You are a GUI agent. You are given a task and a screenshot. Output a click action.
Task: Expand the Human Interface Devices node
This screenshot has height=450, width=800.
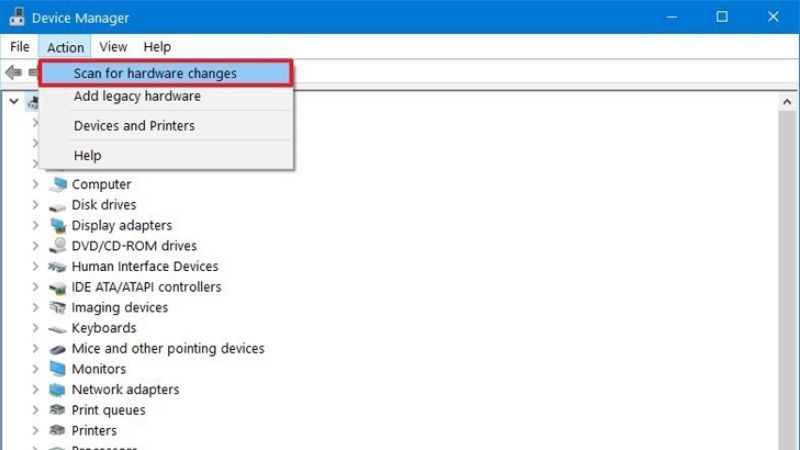click(36, 266)
